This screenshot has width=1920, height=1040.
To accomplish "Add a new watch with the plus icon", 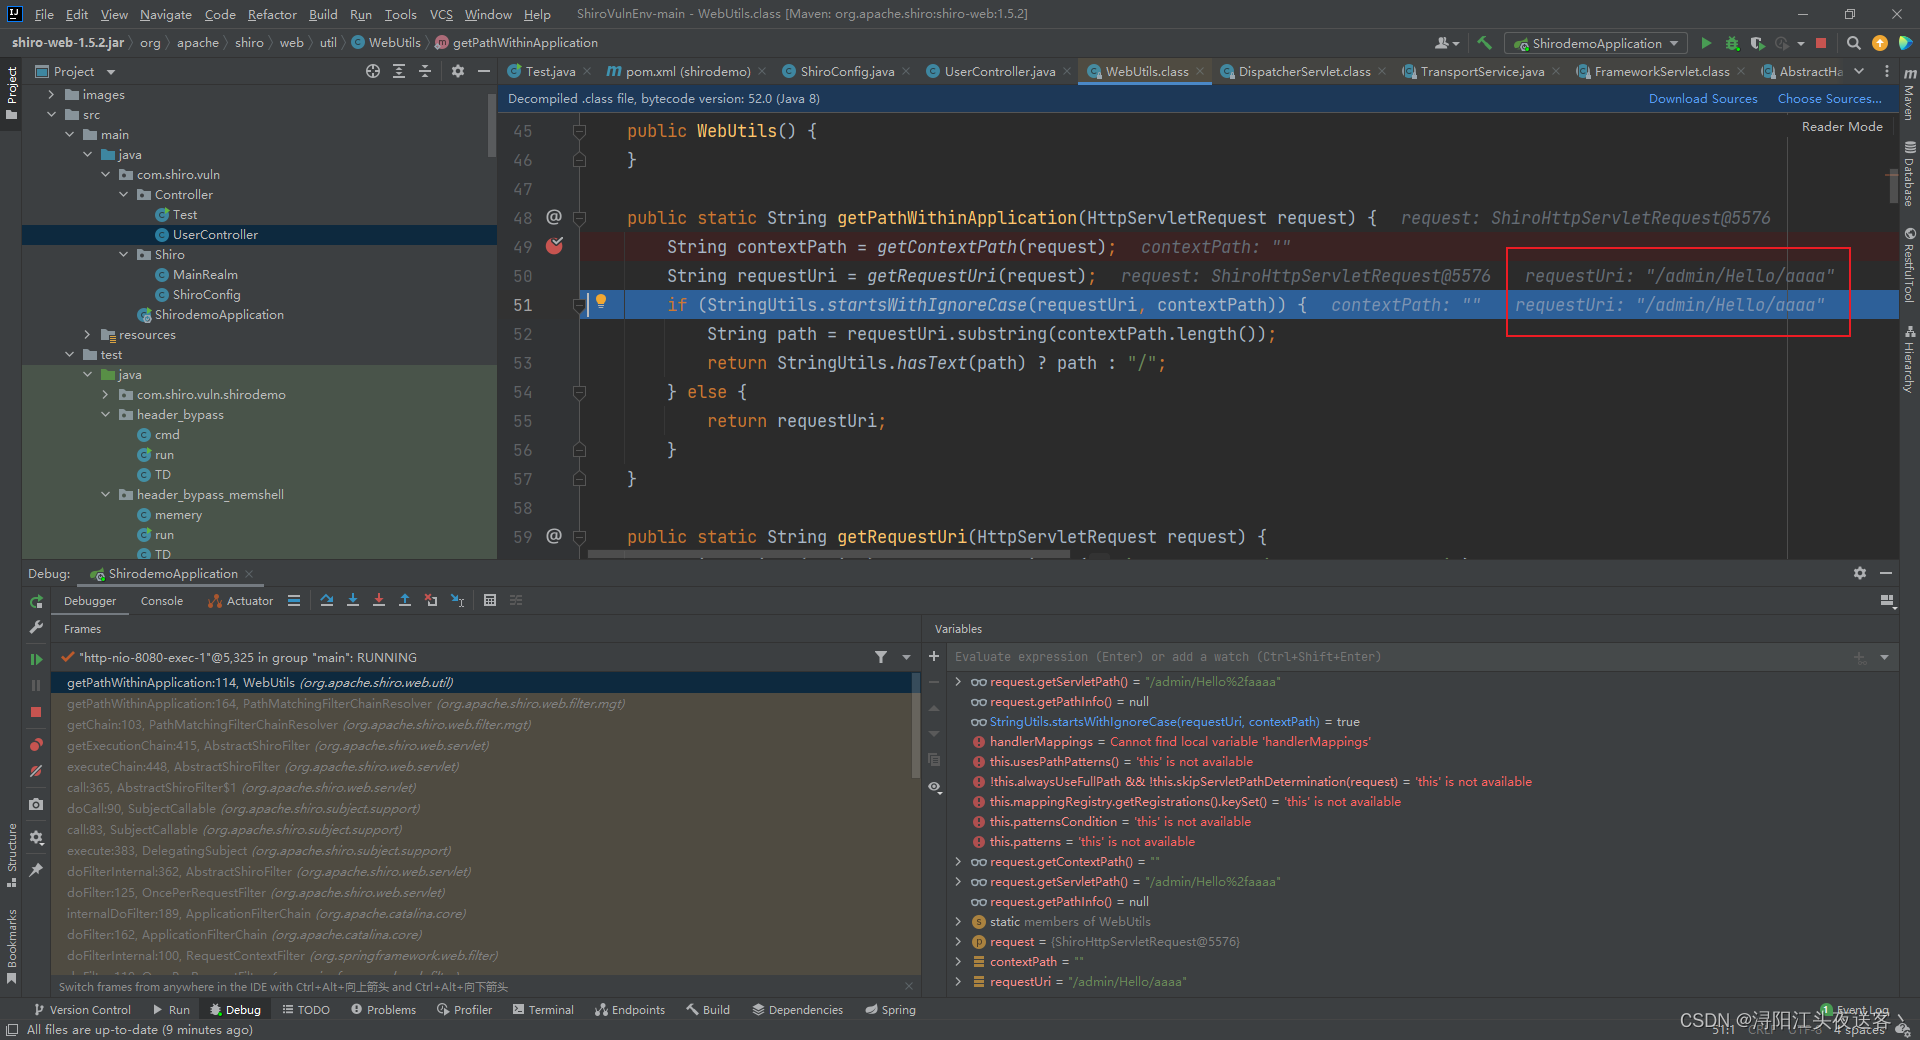I will 934,657.
